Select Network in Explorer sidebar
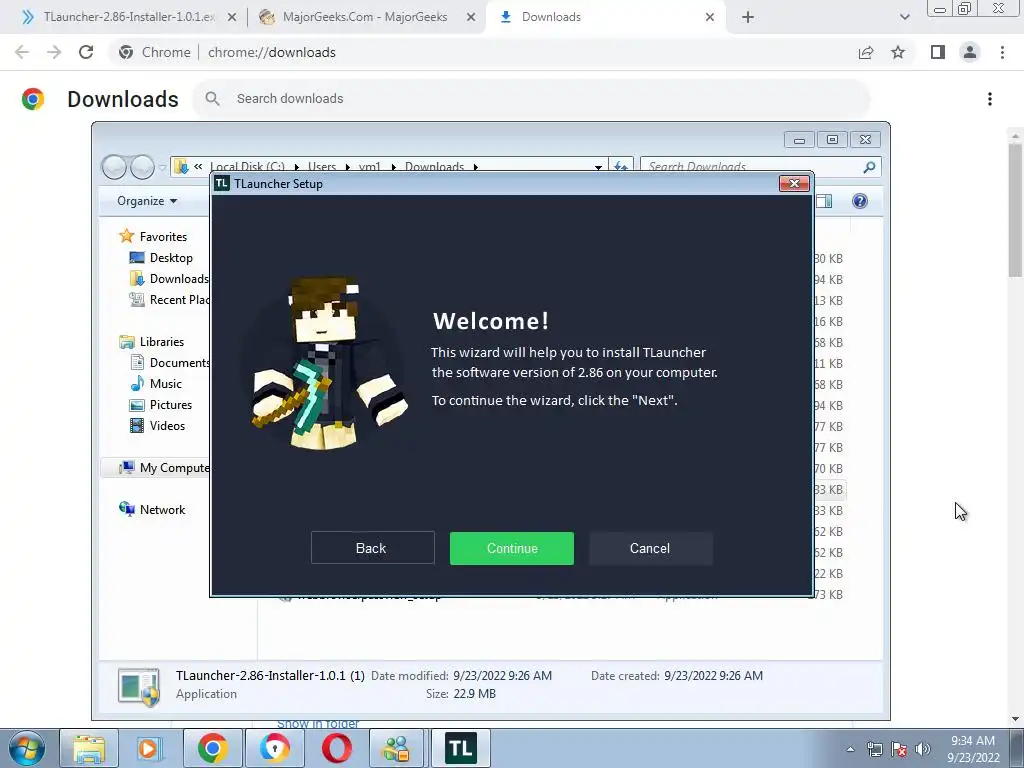The height and width of the screenshot is (768, 1024). point(162,509)
